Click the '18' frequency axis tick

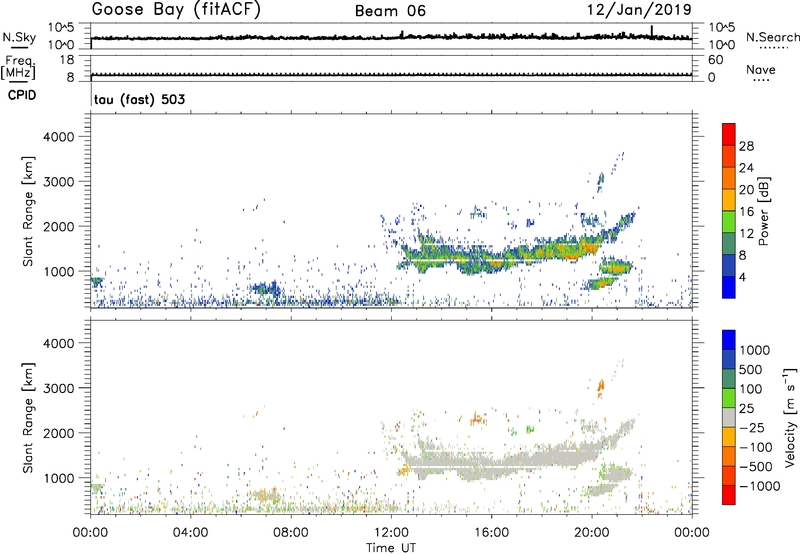[x=67, y=60]
